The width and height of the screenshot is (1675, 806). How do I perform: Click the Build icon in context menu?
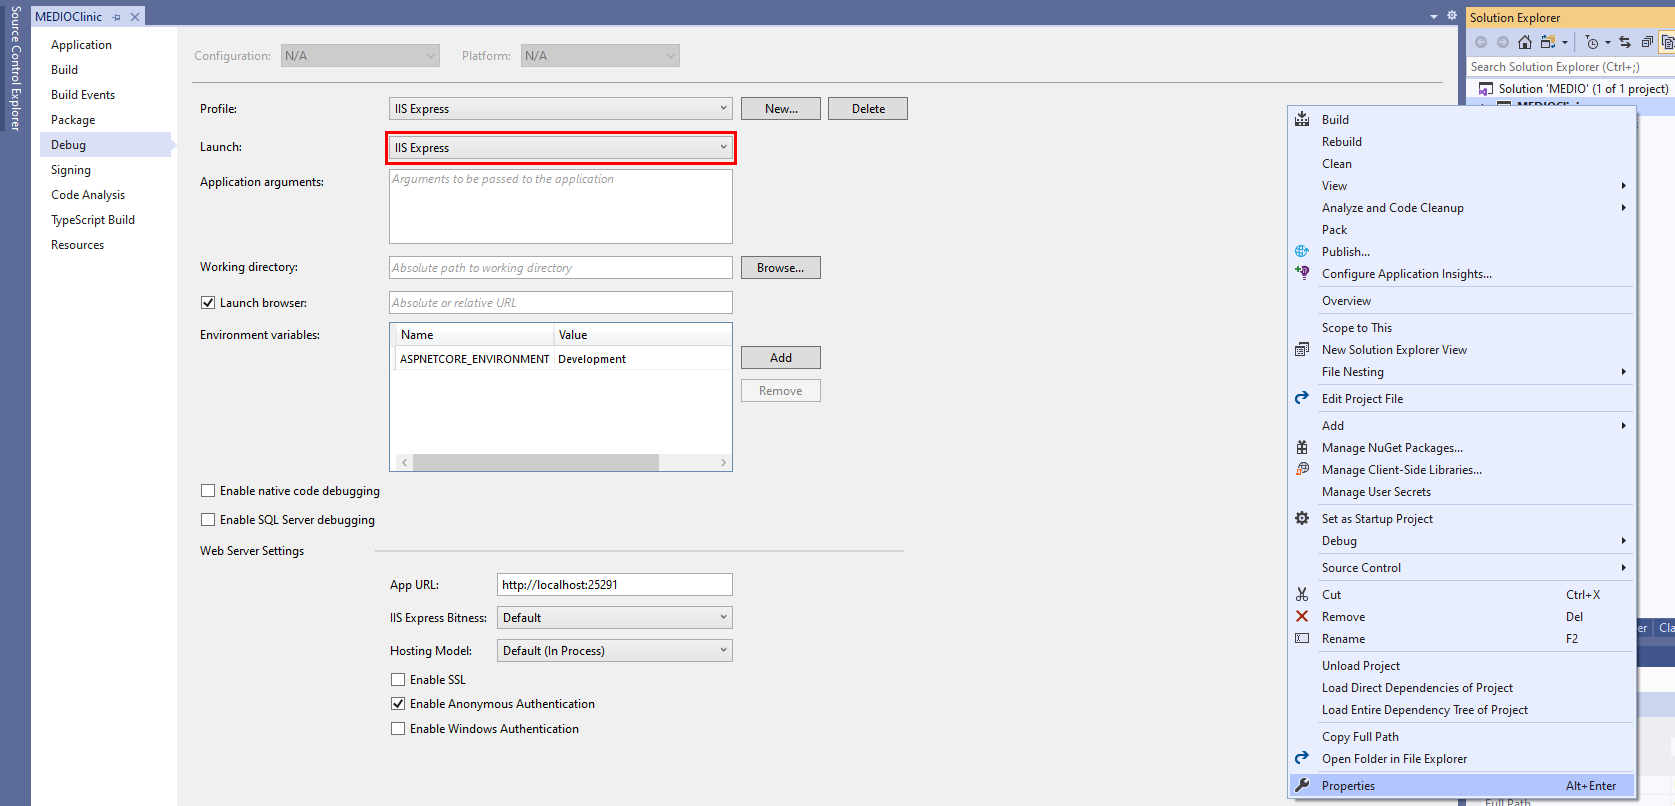click(1302, 120)
